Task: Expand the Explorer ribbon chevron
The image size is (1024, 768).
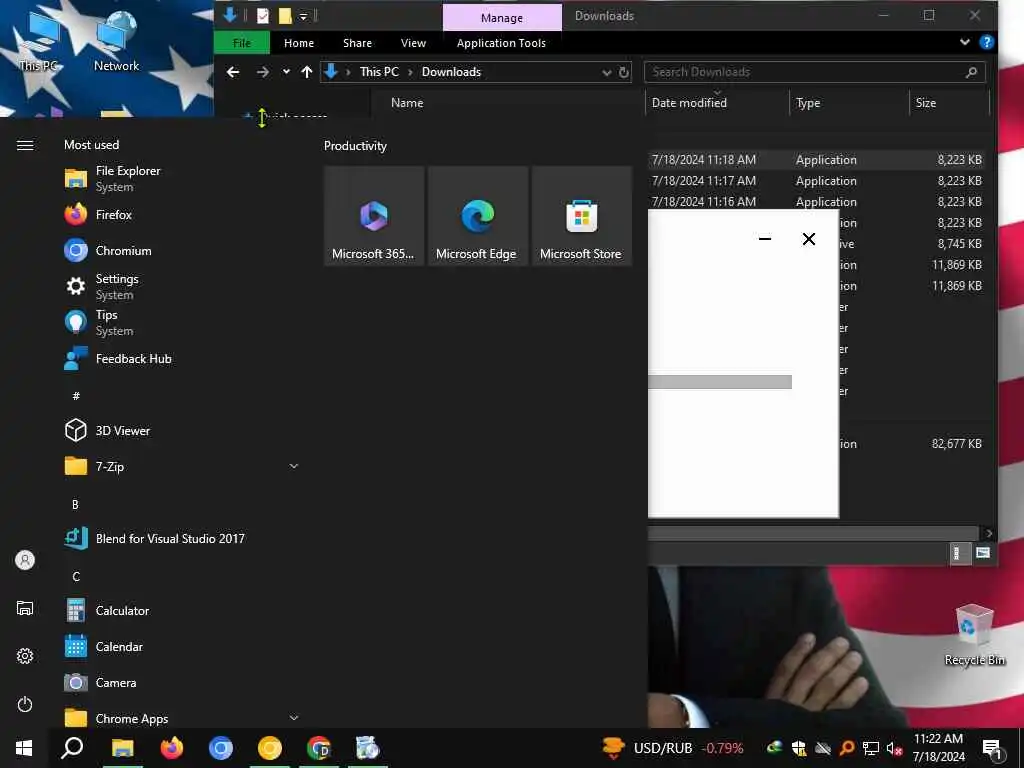Action: coord(965,42)
